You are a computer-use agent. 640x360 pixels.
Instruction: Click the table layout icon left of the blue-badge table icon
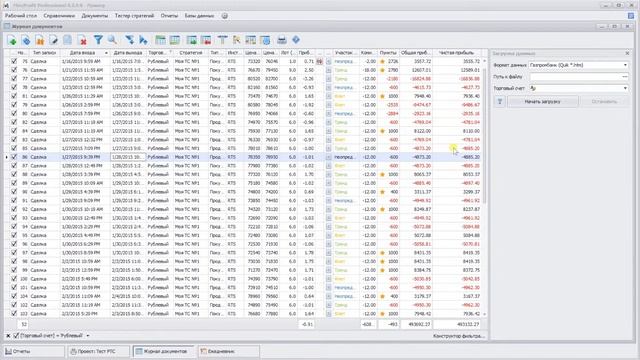pos(251,40)
